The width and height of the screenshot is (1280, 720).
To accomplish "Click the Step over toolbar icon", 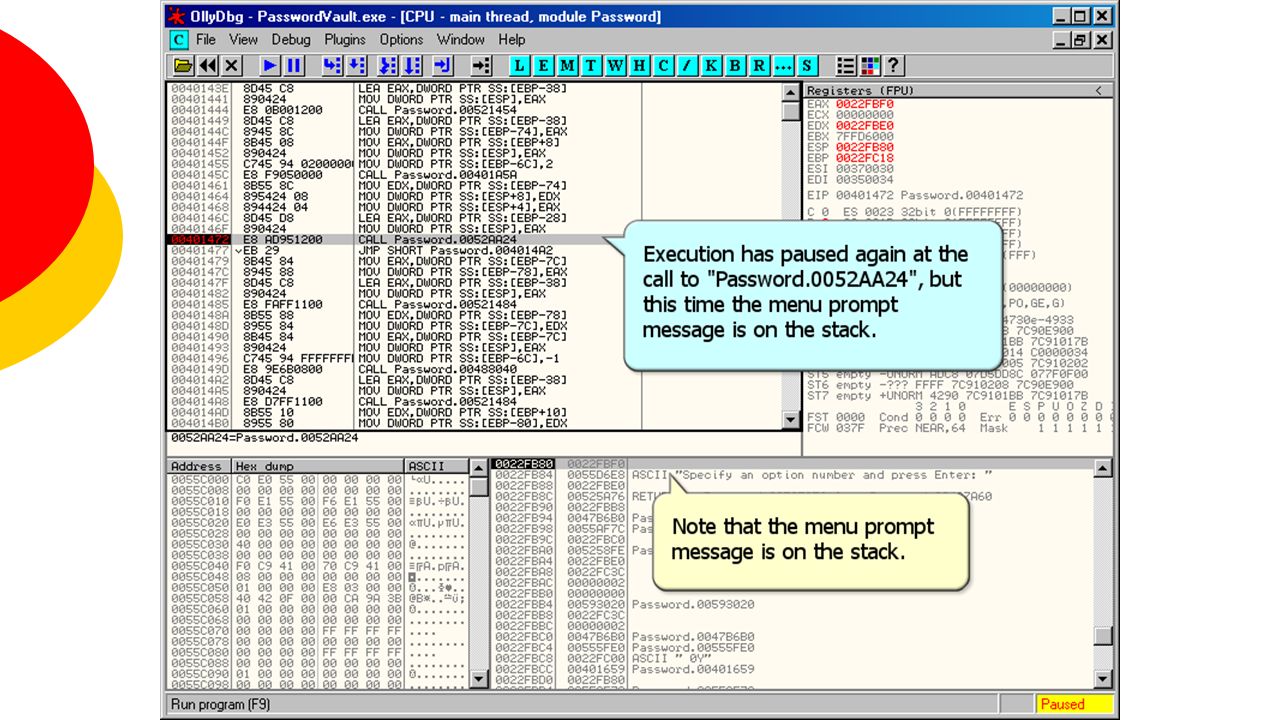I will coord(356,66).
